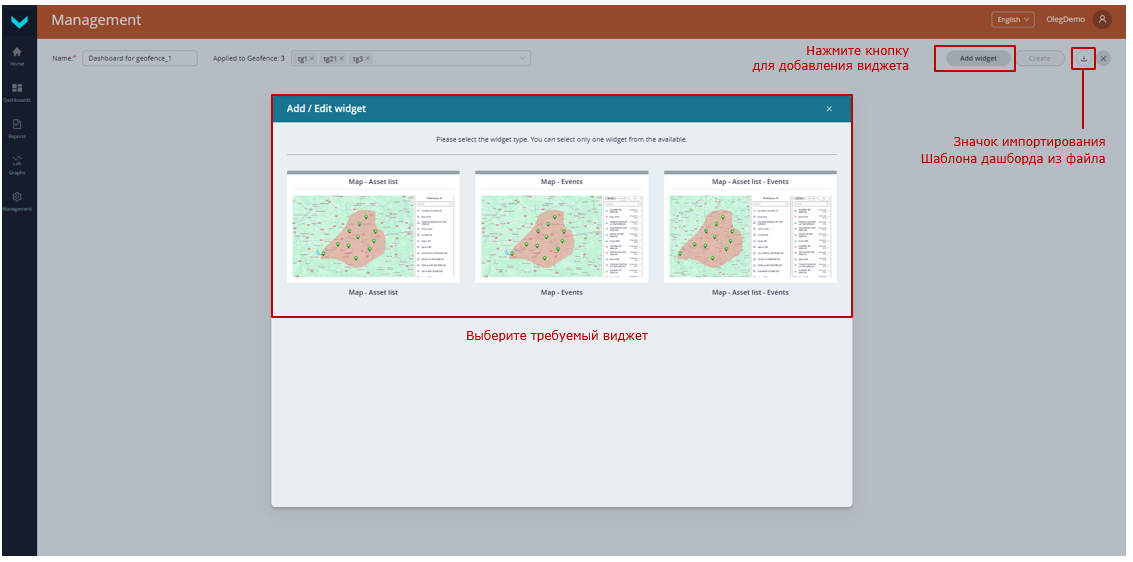1133x562 pixels.
Task: Go to Dashboards in the sidebar
Action: [x=17, y=91]
